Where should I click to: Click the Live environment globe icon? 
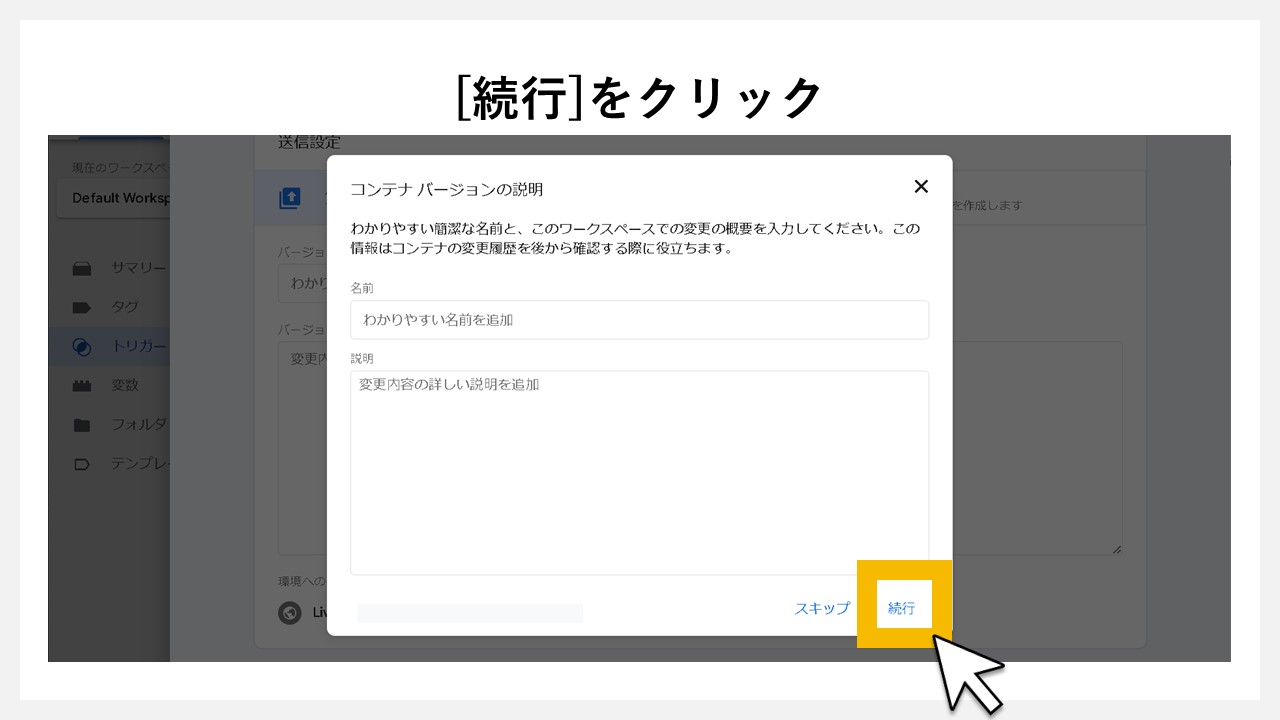pos(290,613)
